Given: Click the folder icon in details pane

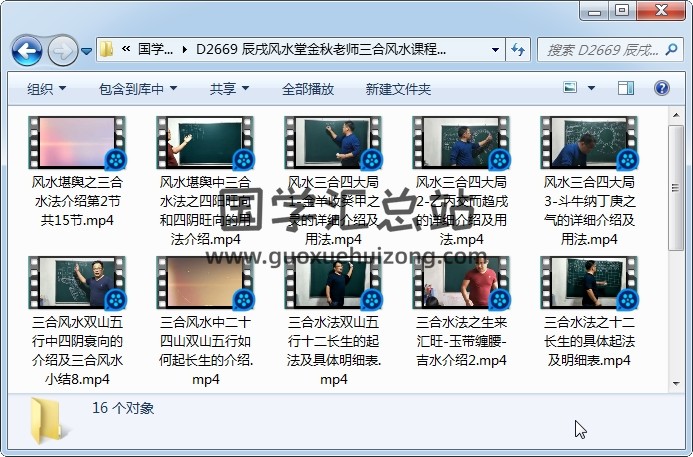Looking at the screenshot, I should pos(47,420).
